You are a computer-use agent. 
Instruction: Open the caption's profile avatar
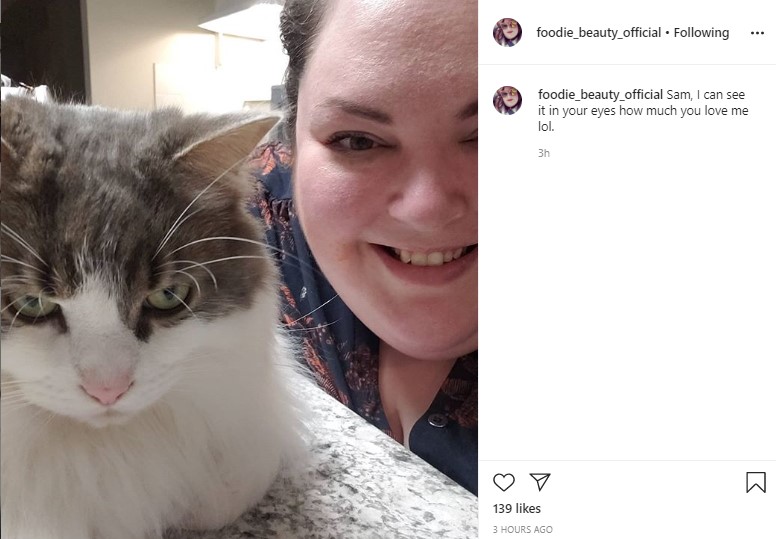[507, 100]
